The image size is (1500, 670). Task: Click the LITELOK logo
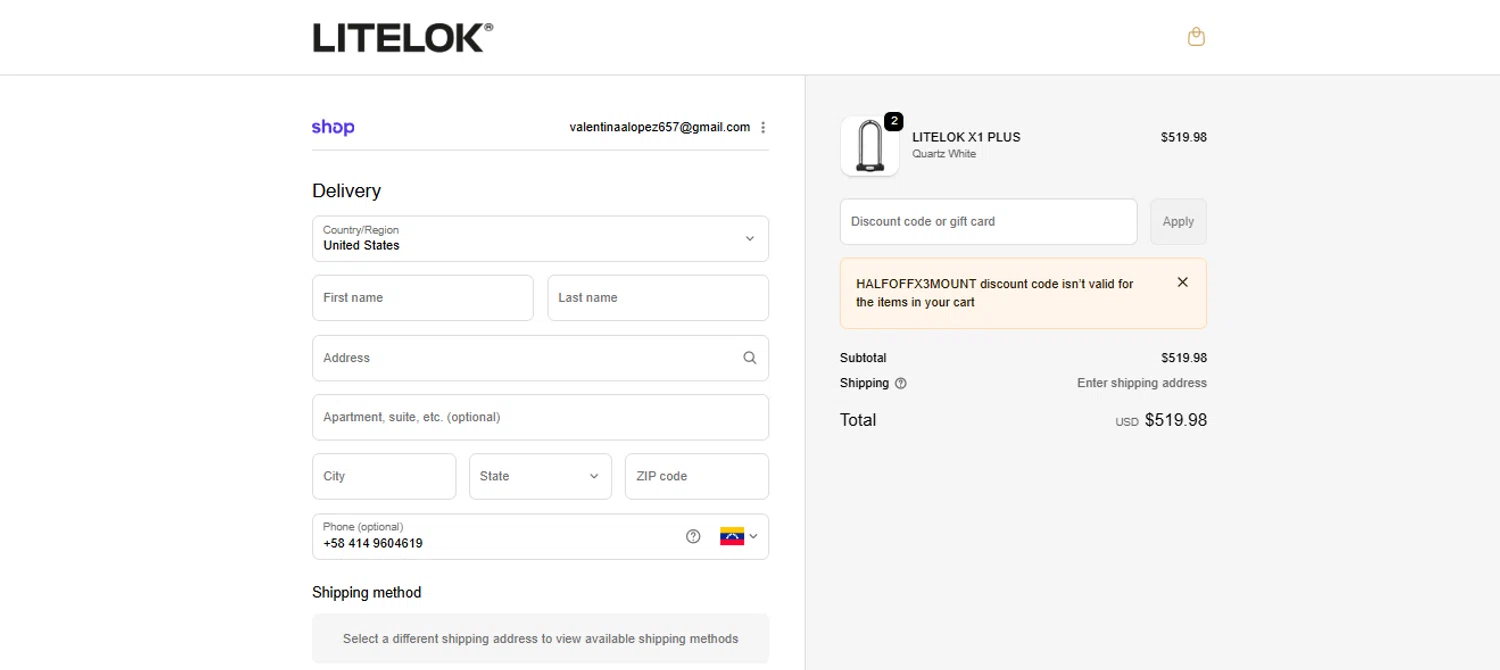pos(403,37)
